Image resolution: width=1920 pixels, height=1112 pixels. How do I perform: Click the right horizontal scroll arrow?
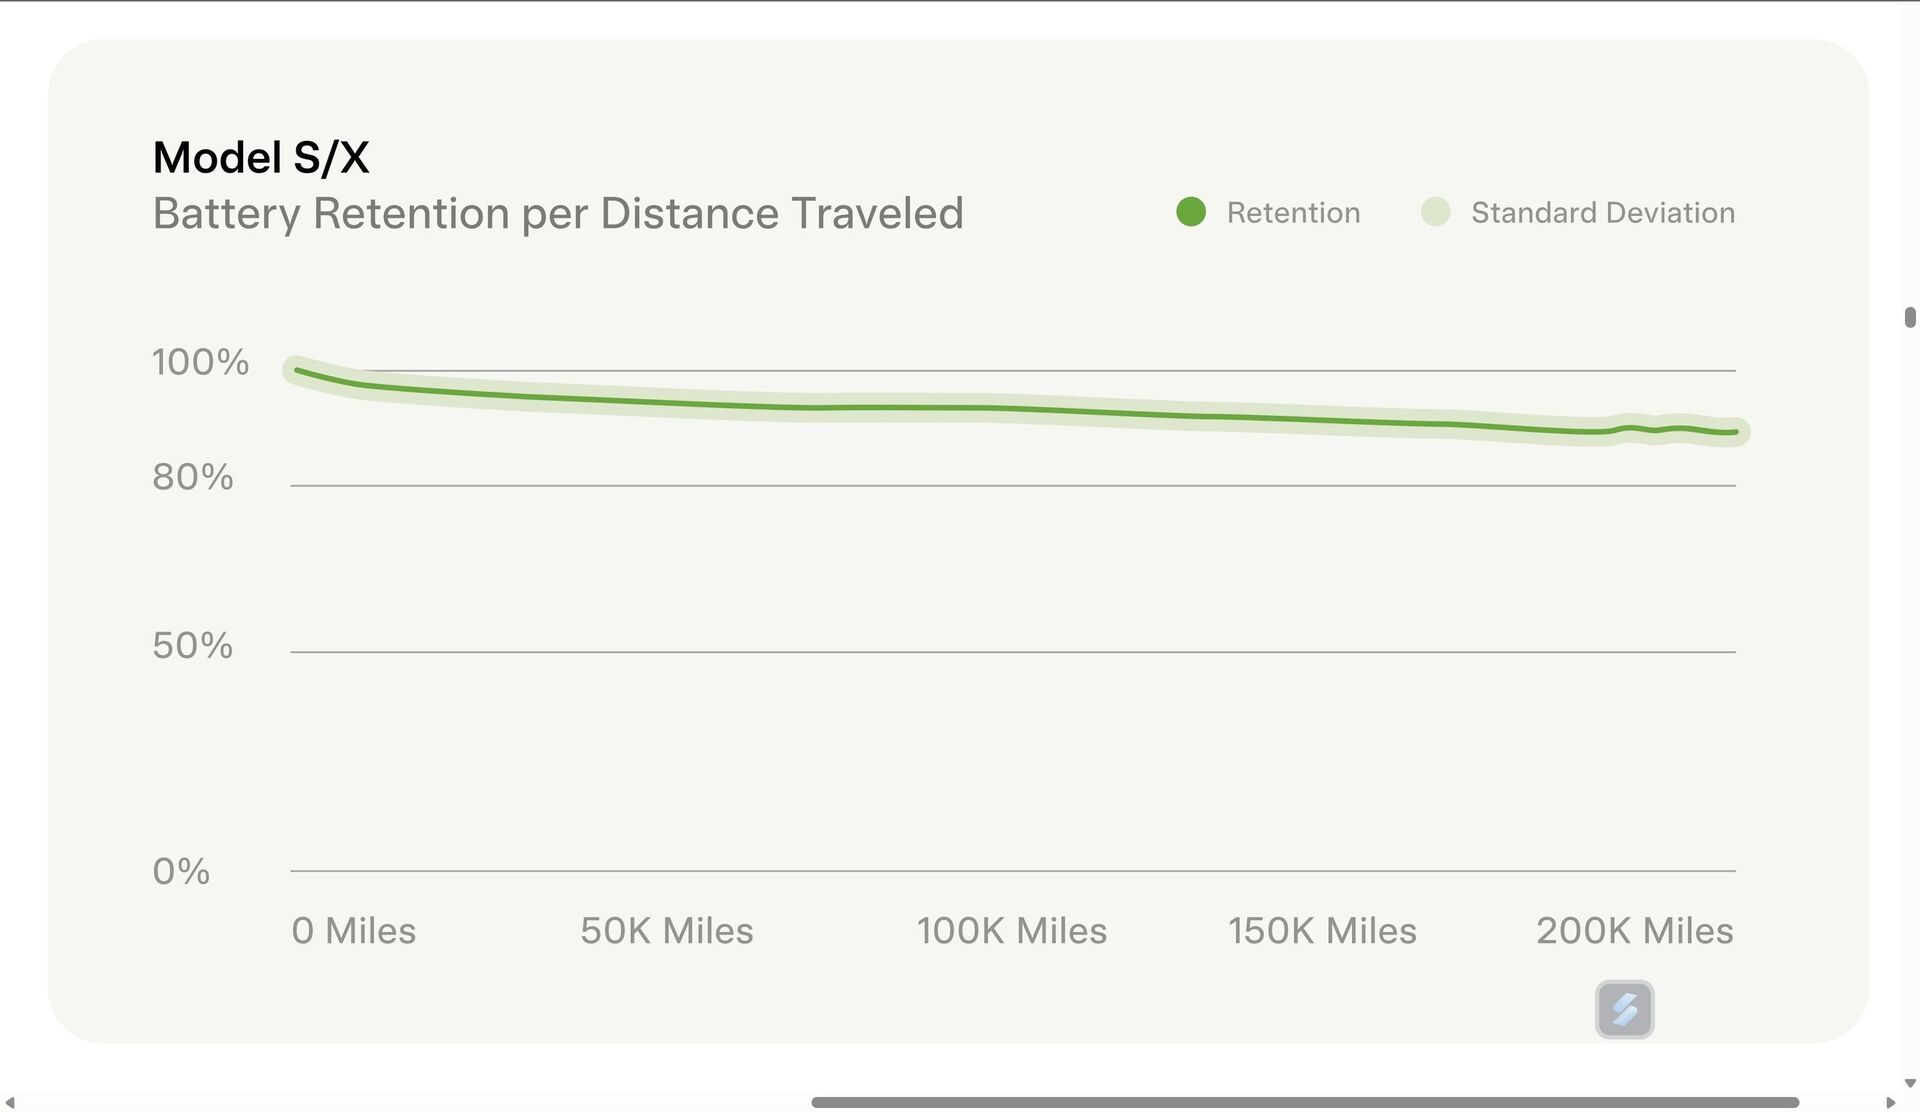click(1890, 1102)
